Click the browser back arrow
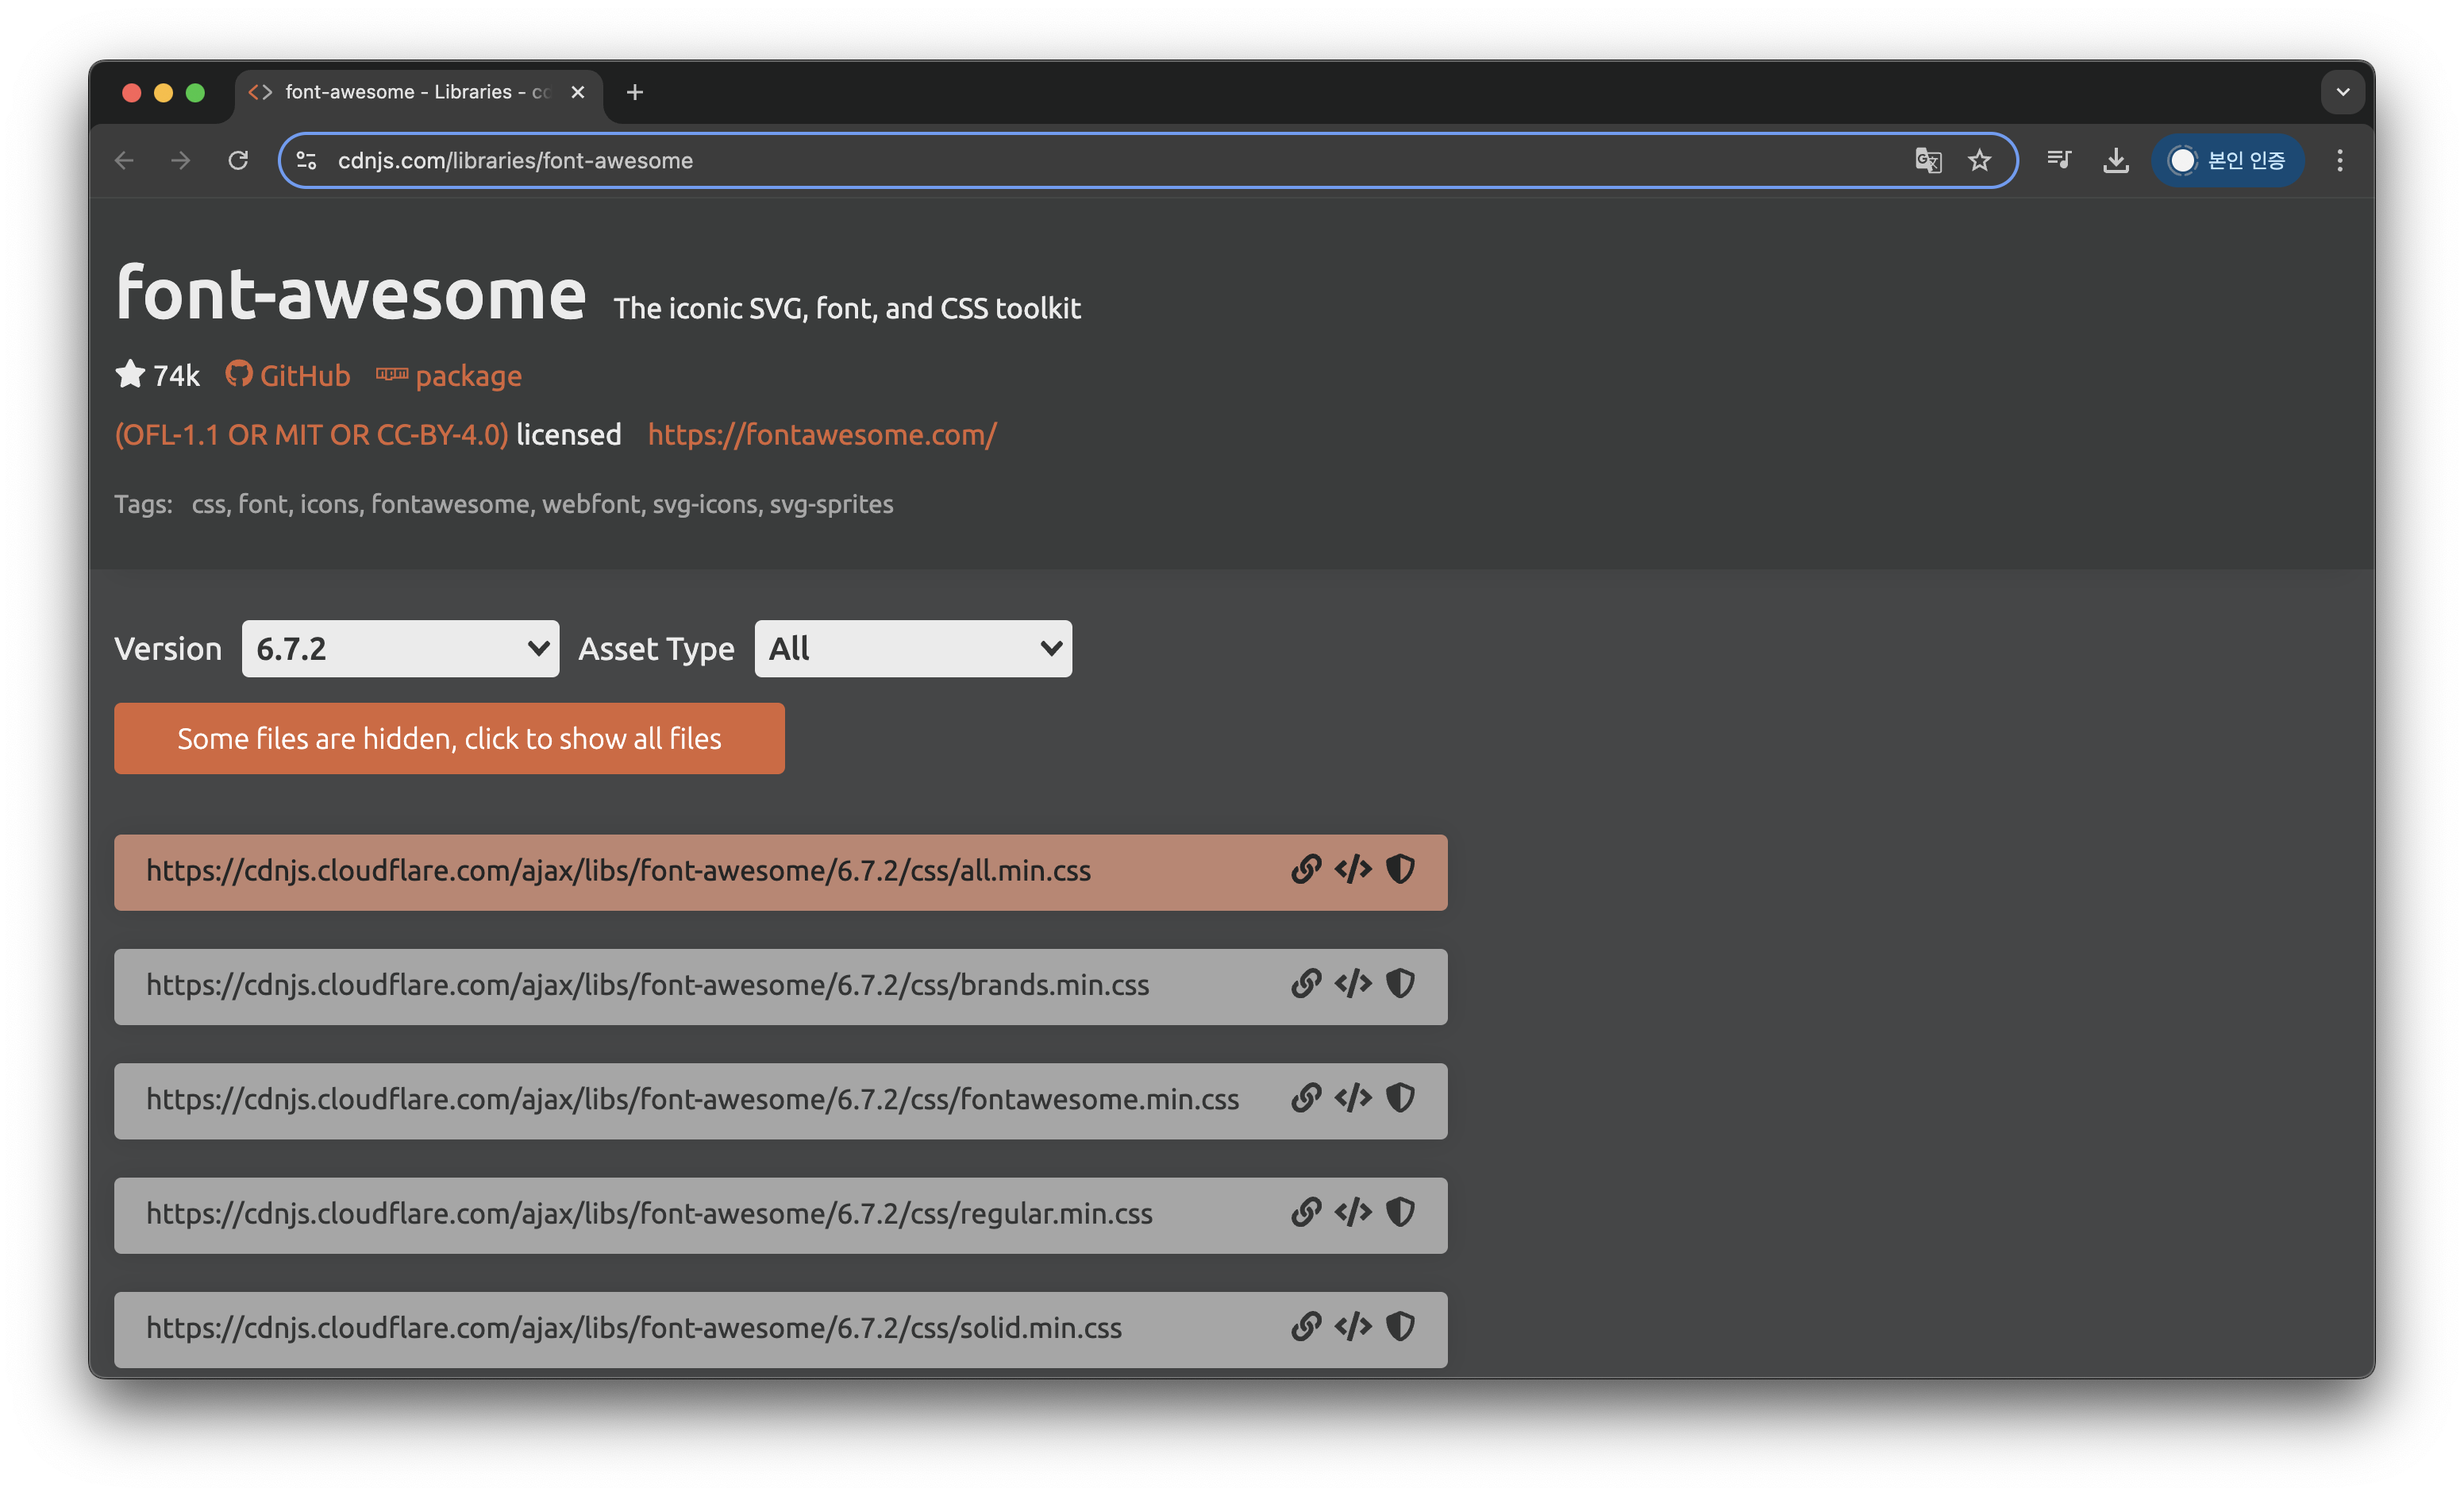The height and width of the screenshot is (1496, 2464). click(x=125, y=160)
